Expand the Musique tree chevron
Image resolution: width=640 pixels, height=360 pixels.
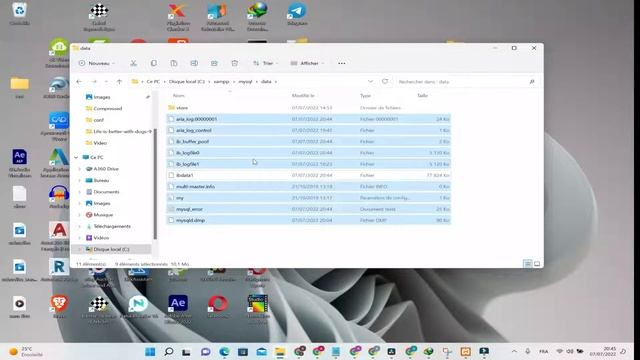point(80,215)
